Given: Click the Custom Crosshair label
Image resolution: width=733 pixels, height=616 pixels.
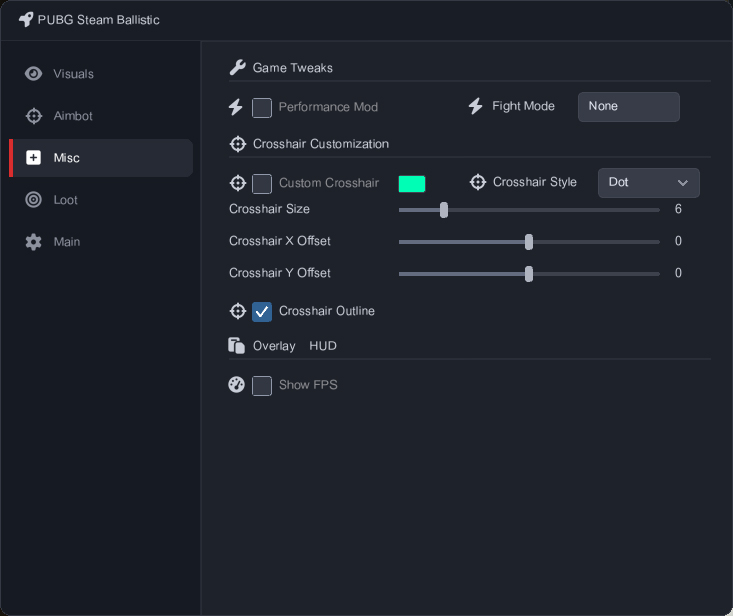Looking at the screenshot, I should click(329, 183).
